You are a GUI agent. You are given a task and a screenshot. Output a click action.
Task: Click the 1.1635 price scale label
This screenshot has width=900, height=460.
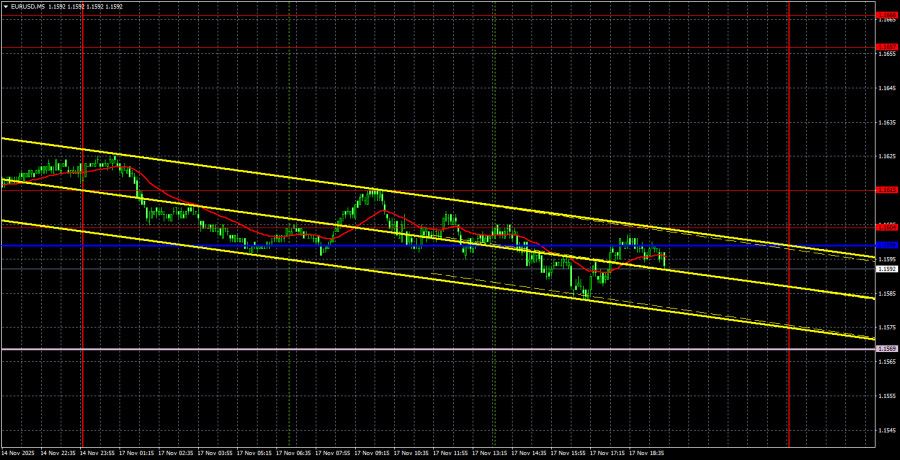[886, 123]
